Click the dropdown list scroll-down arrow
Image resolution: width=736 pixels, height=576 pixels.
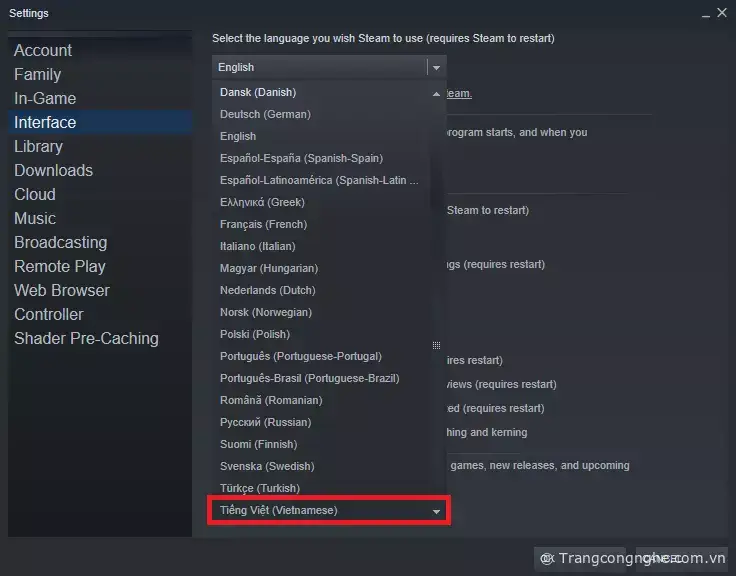(437, 512)
